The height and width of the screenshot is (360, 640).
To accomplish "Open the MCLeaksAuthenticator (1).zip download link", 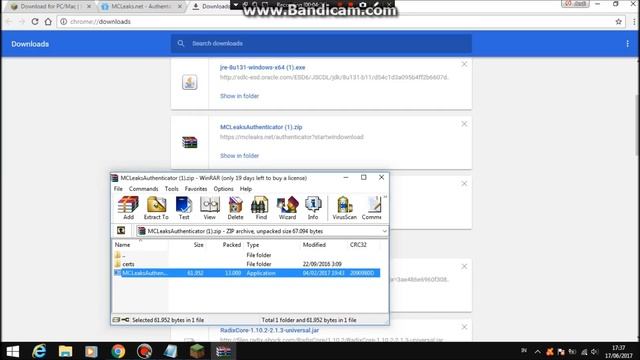I will pyautogui.click(x=261, y=127).
